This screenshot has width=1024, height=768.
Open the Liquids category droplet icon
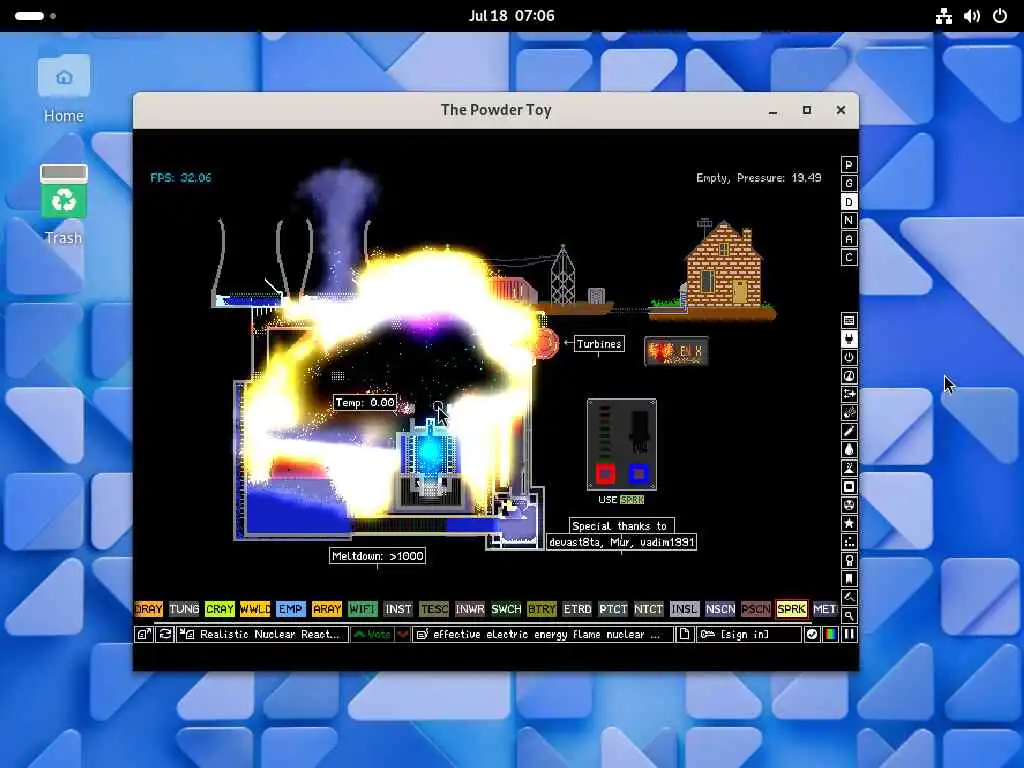click(849, 449)
